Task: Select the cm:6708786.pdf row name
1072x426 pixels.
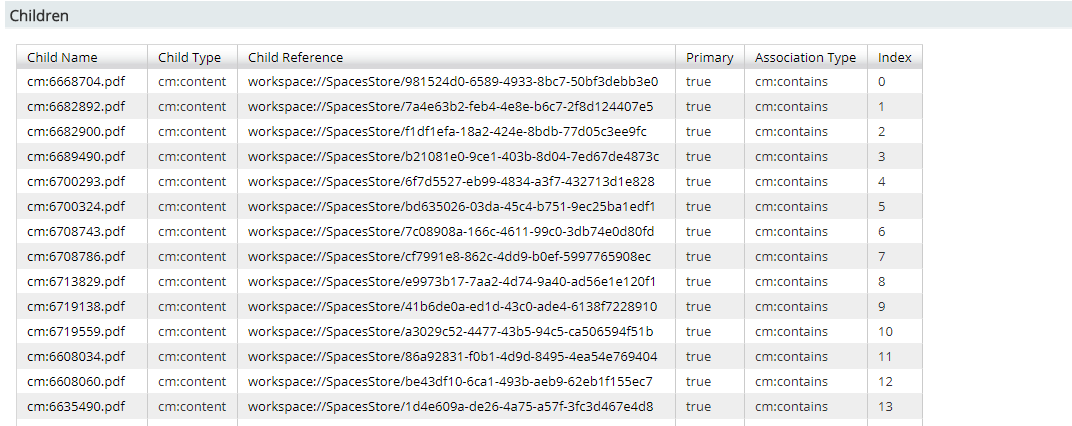Action: [77, 256]
